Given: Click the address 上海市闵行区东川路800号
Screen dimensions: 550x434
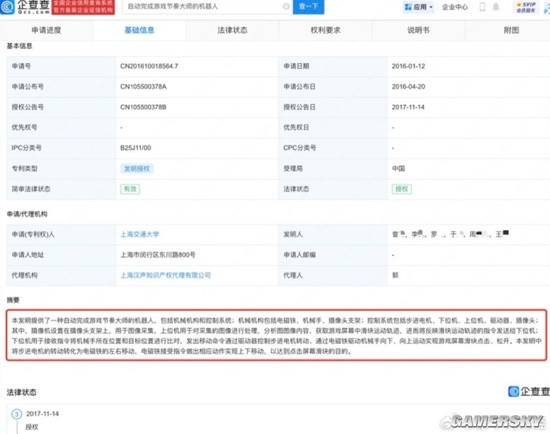Looking at the screenshot, I should pyautogui.click(x=158, y=255).
